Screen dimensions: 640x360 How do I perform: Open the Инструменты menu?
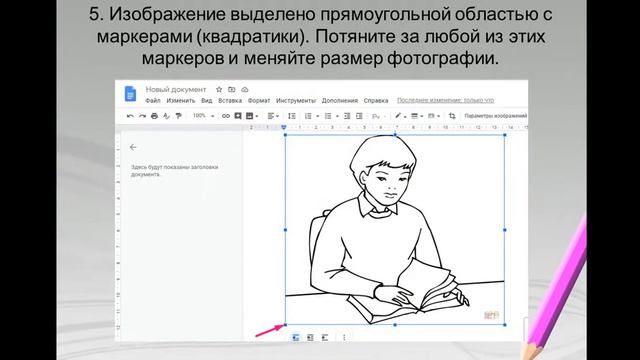[296, 100]
